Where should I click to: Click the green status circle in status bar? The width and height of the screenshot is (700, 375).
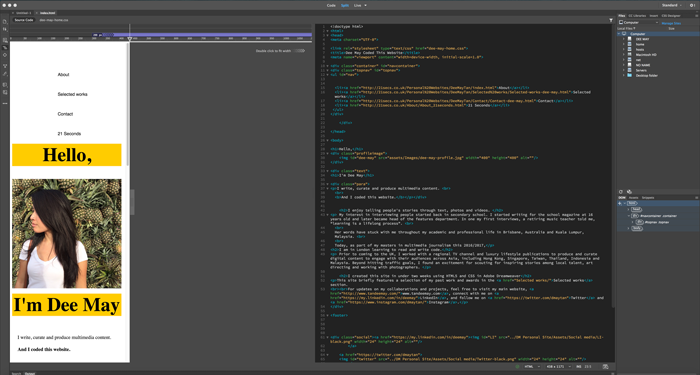pos(517,367)
